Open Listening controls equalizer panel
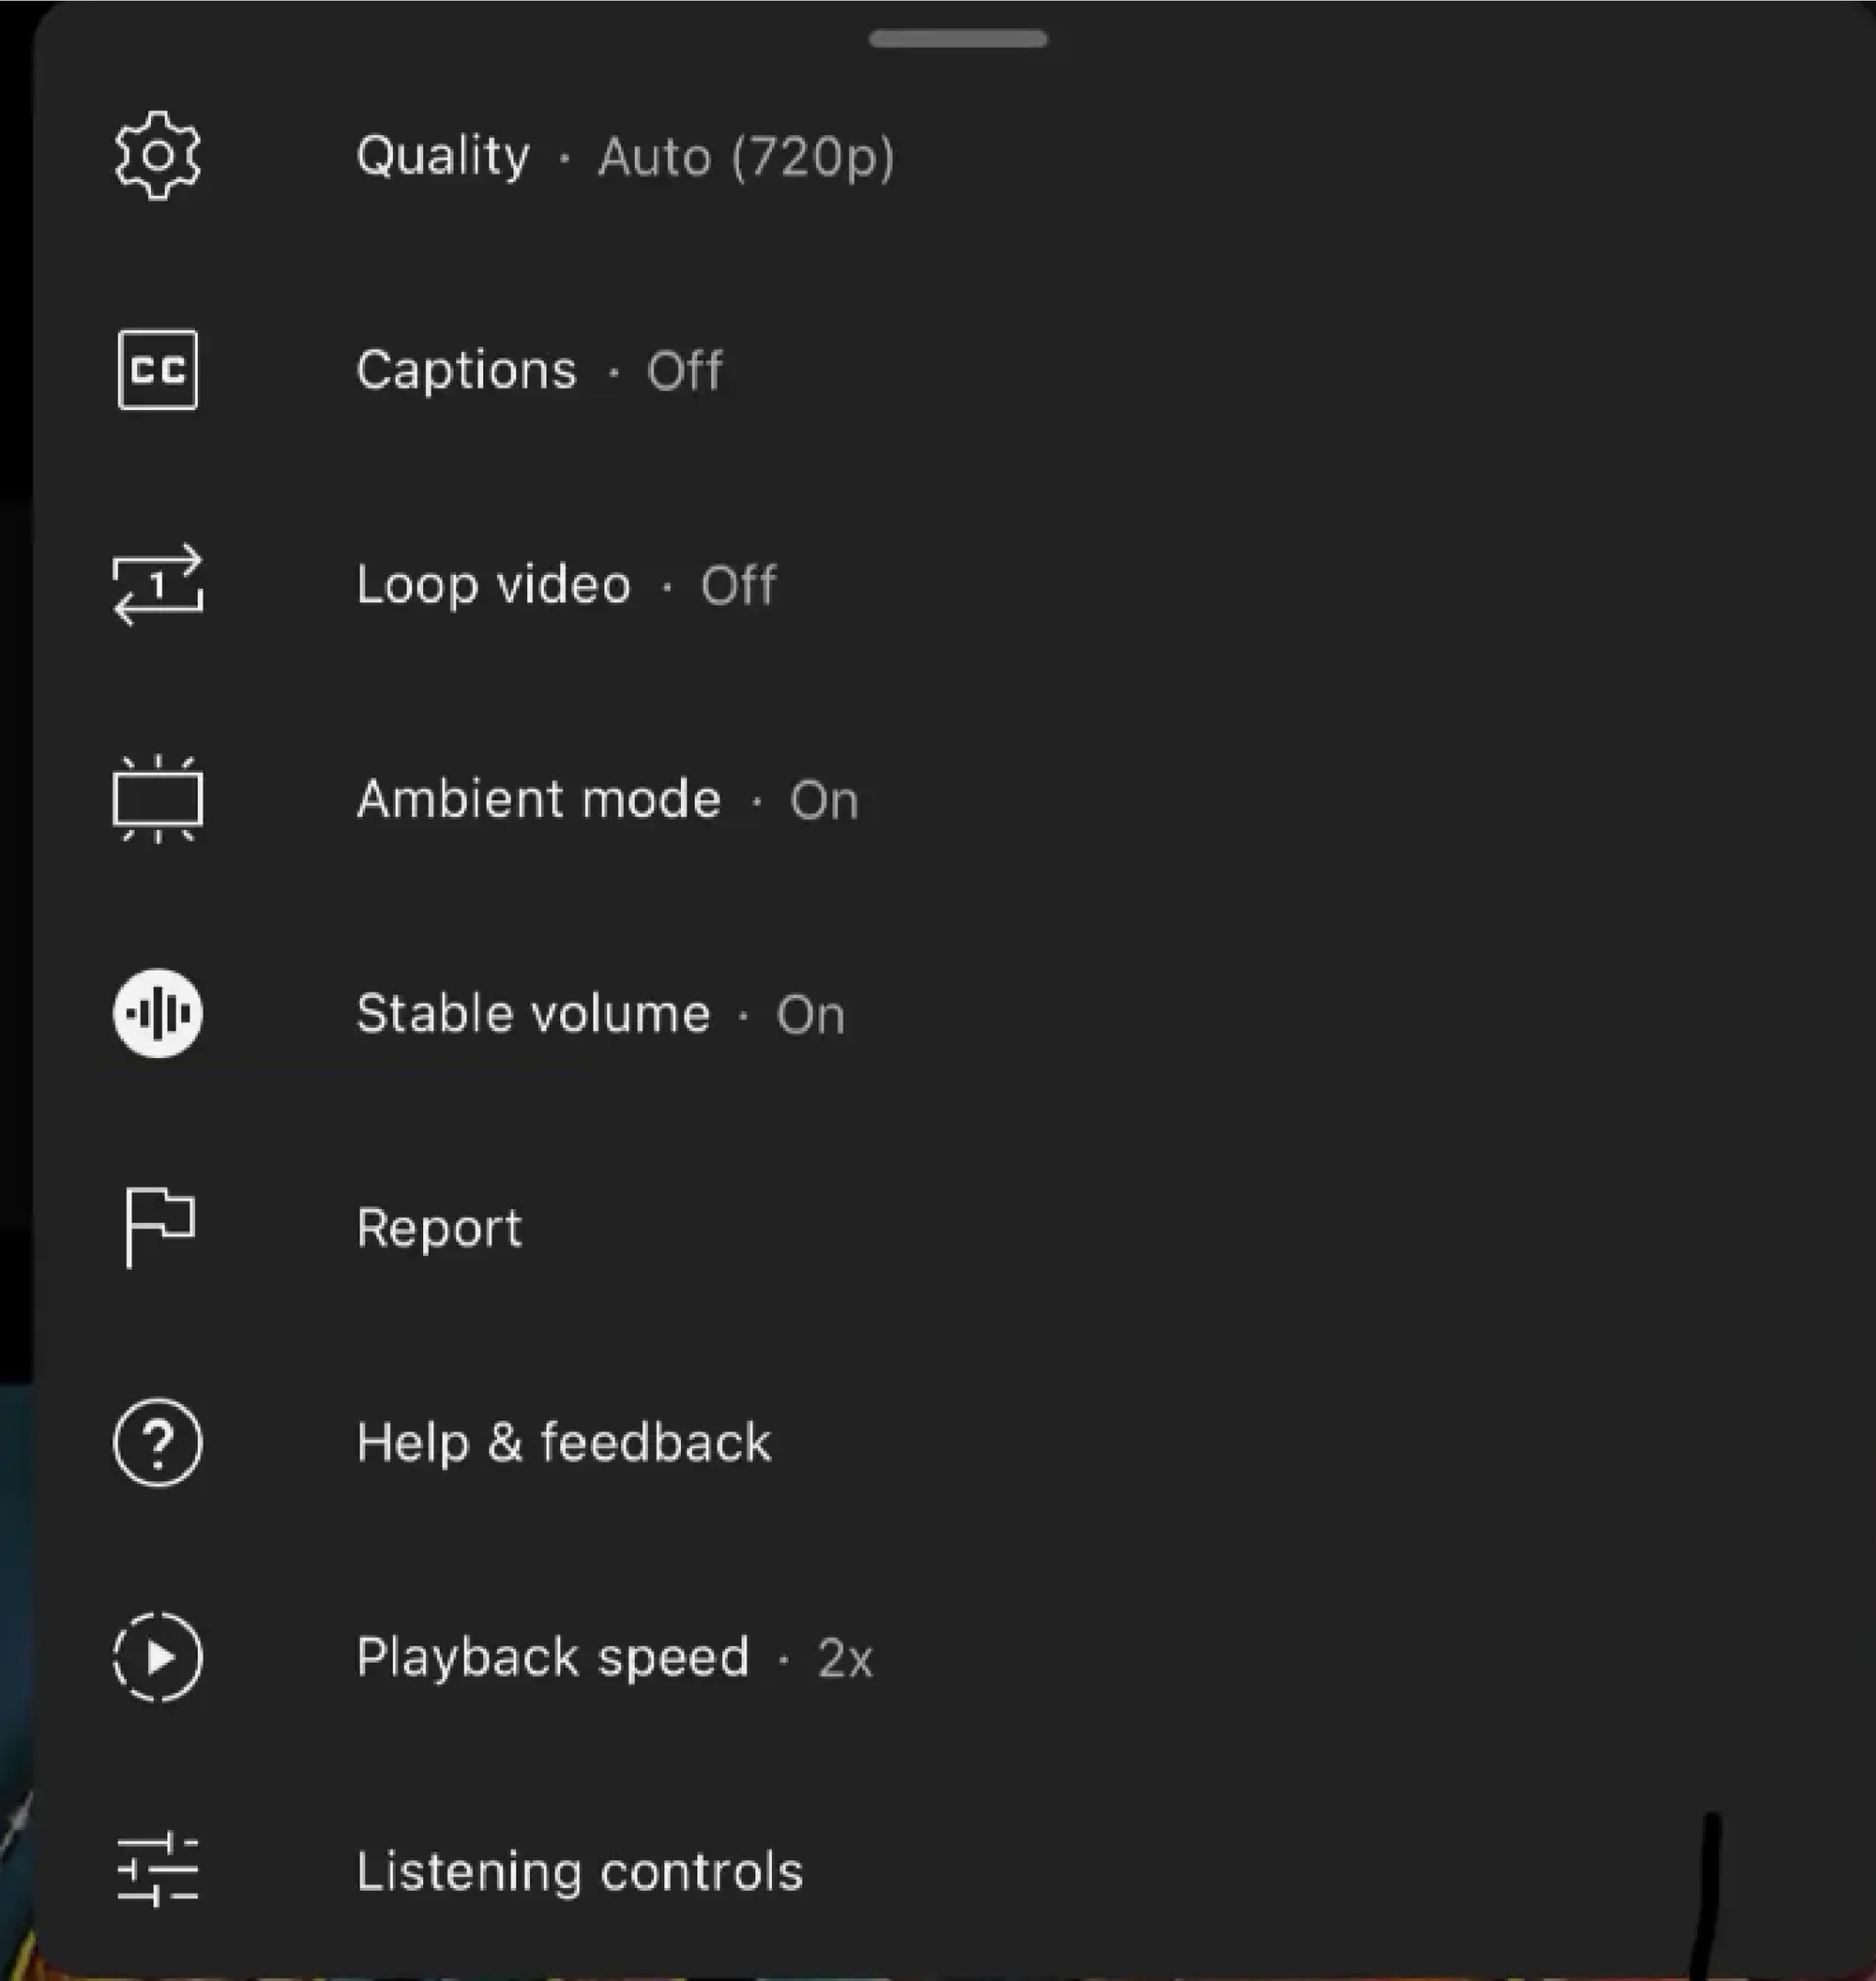This screenshot has height=1981, width=1876. click(x=577, y=1870)
